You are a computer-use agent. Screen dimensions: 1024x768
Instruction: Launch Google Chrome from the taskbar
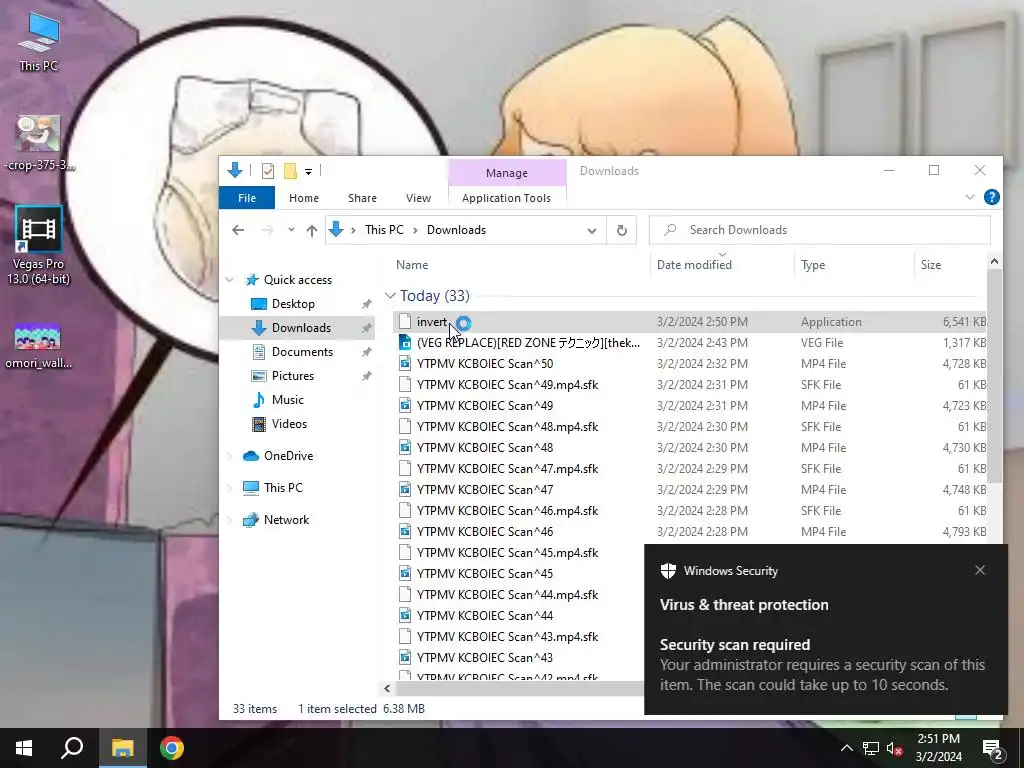click(172, 748)
